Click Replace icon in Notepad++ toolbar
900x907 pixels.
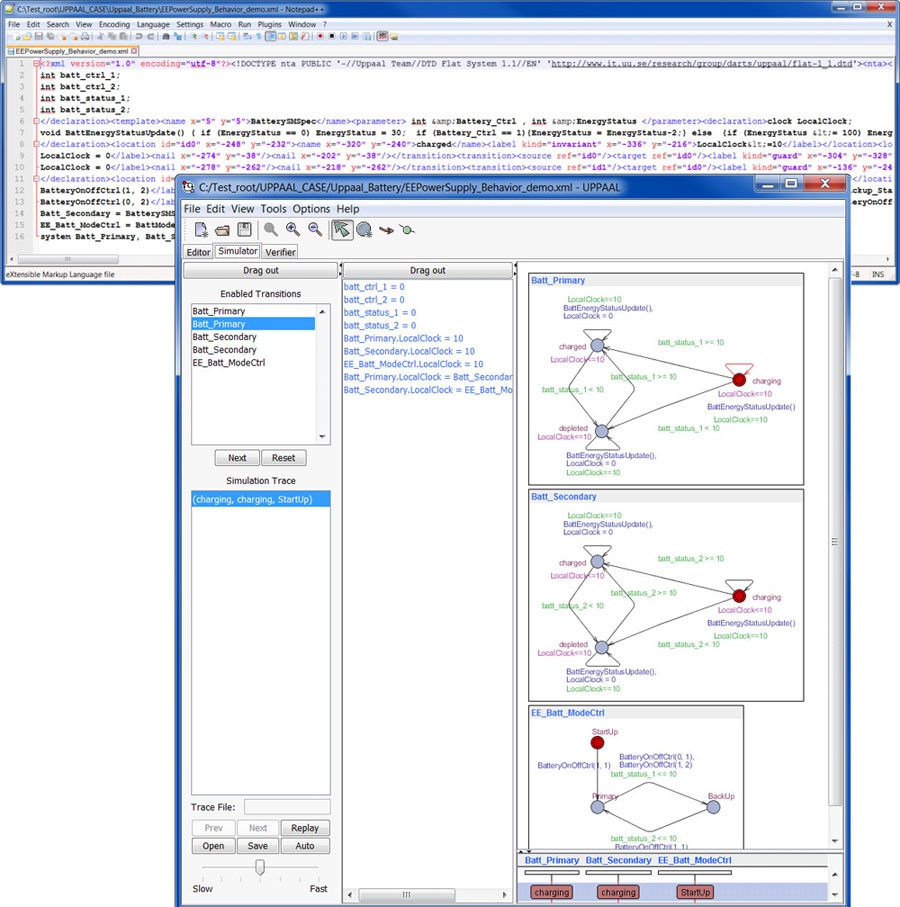178,36
